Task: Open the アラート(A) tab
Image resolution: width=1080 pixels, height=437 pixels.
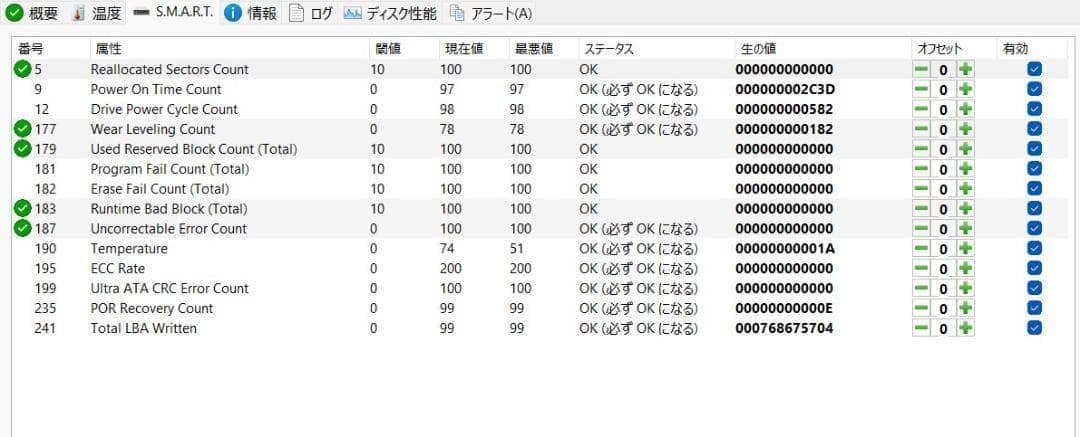Action: tap(490, 12)
